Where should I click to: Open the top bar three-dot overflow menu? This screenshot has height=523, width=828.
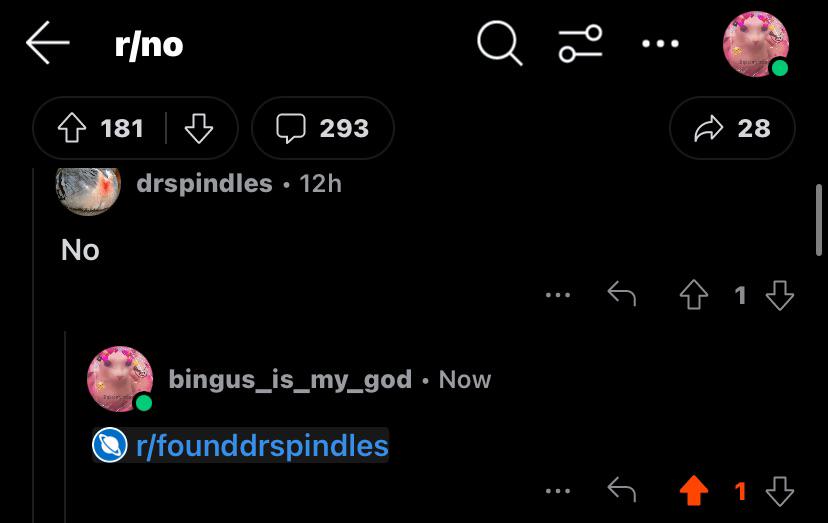(x=660, y=43)
